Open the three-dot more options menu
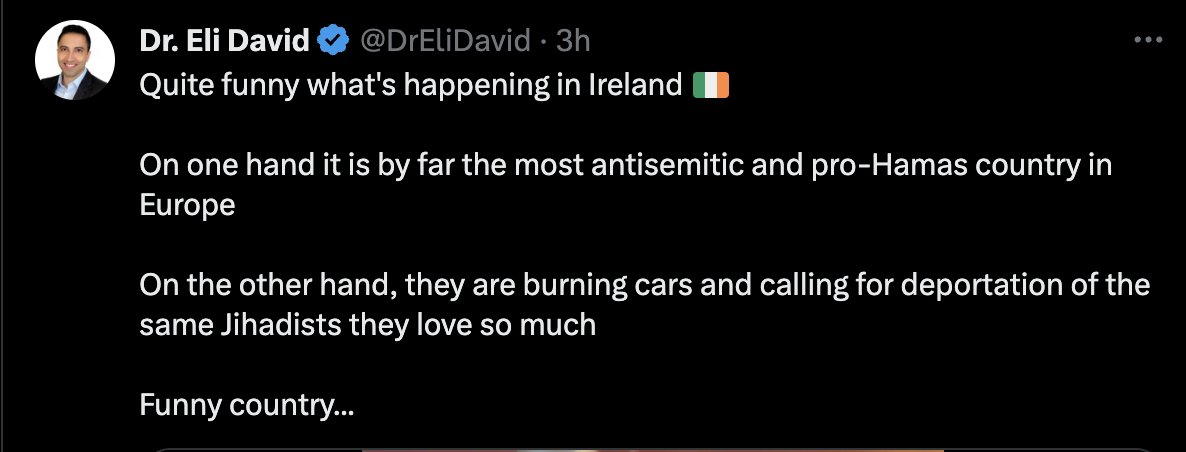This screenshot has height=452, width=1186. point(1145,40)
